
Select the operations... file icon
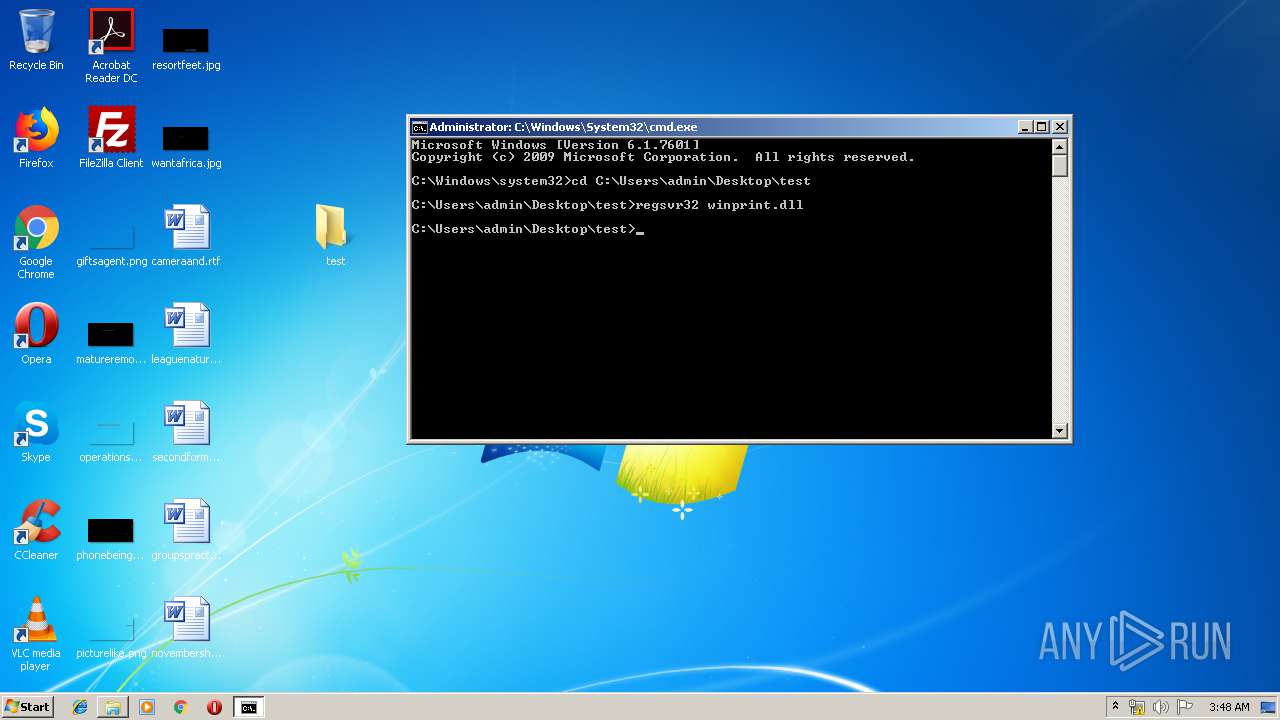[x=111, y=438]
